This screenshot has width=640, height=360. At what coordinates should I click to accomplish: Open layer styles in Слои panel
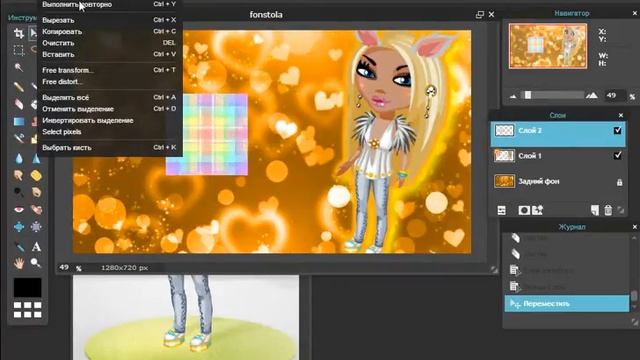point(537,210)
